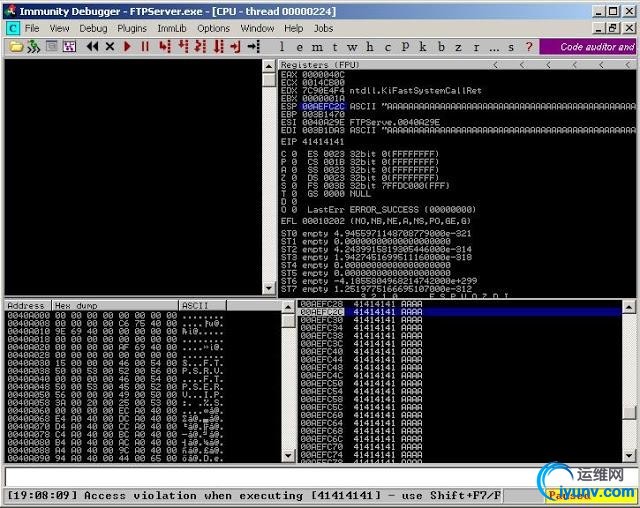Show Breakpoints via b button
The height and width of the screenshot is (508, 640).
(441, 47)
